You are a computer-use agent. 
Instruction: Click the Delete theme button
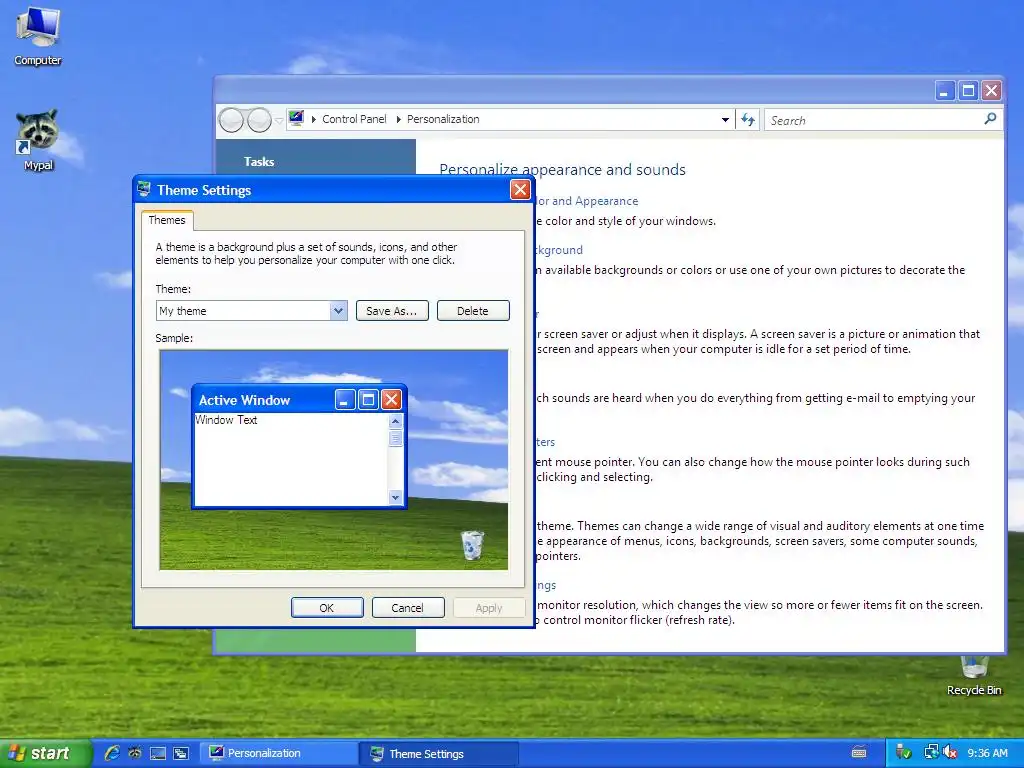(473, 311)
